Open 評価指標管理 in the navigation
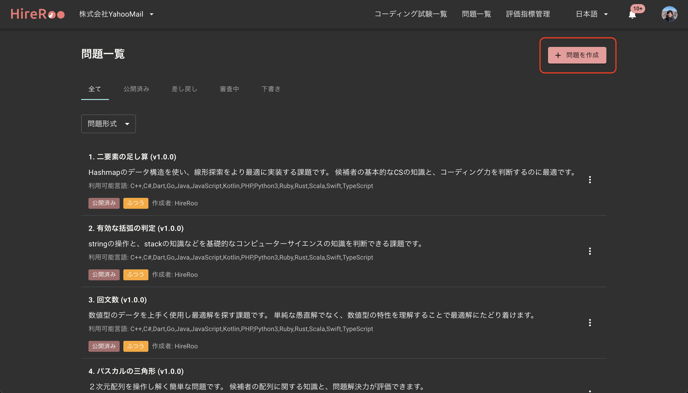The height and width of the screenshot is (393, 688). (x=528, y=14)
